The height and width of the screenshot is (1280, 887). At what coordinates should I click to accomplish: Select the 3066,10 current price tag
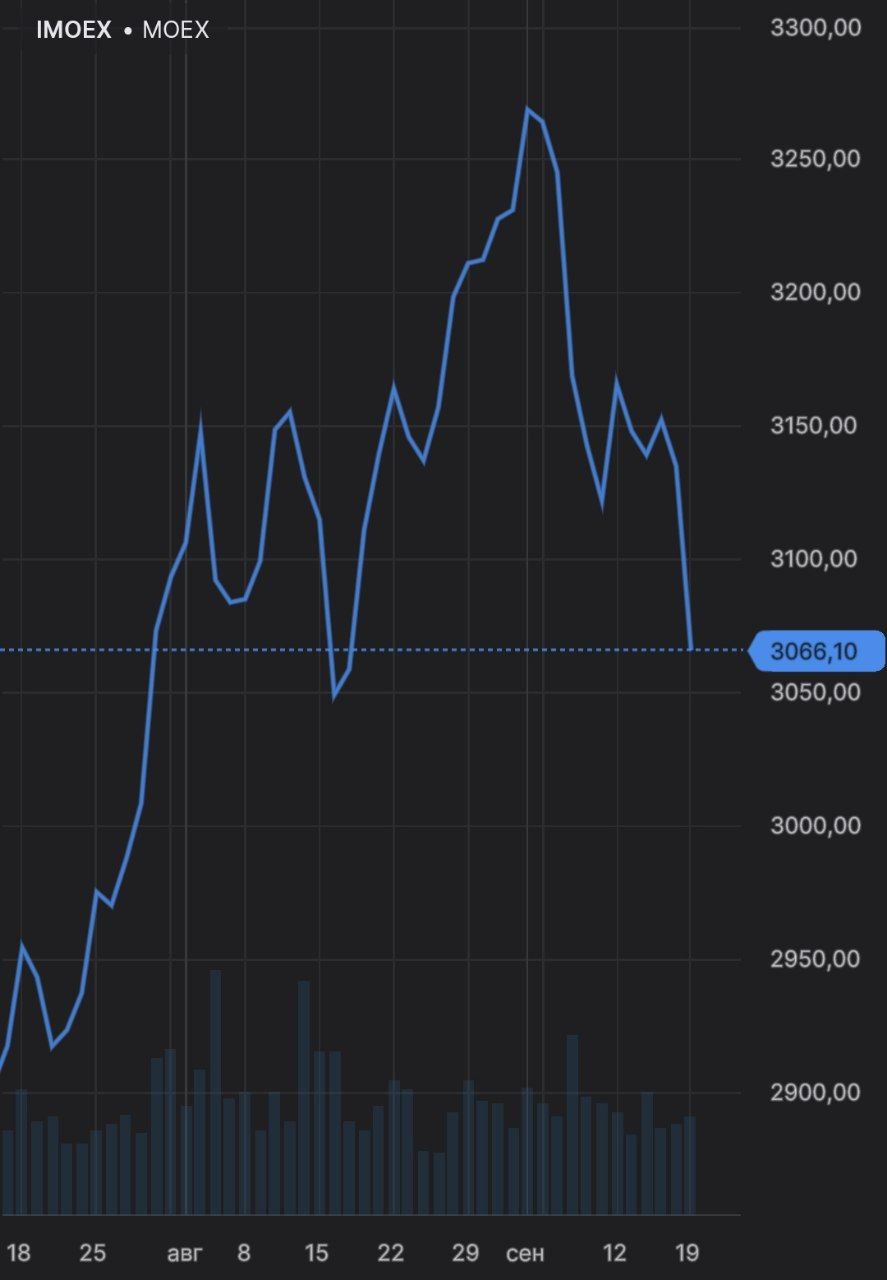click(x=815, y=652)
